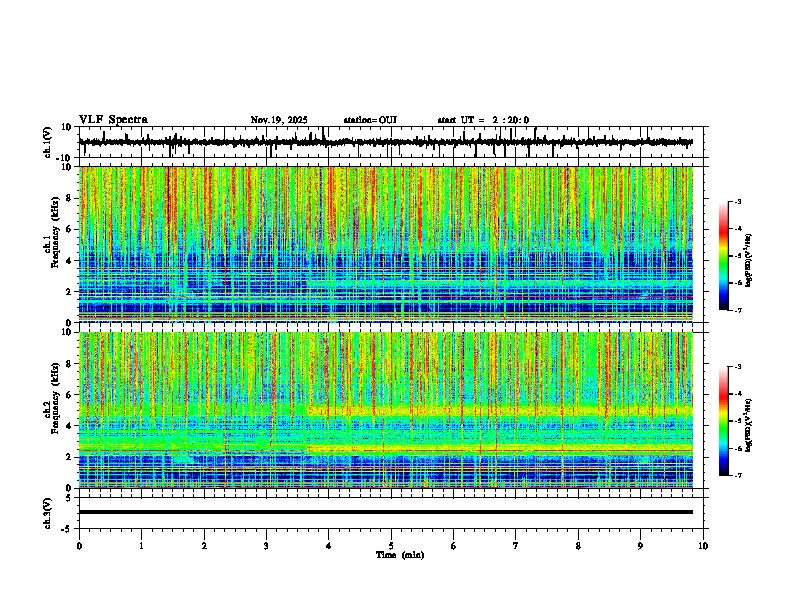Click the ch.2 colorbar log(PSD) label
Viewport: 792px width, 612px height.
(749, 425)
